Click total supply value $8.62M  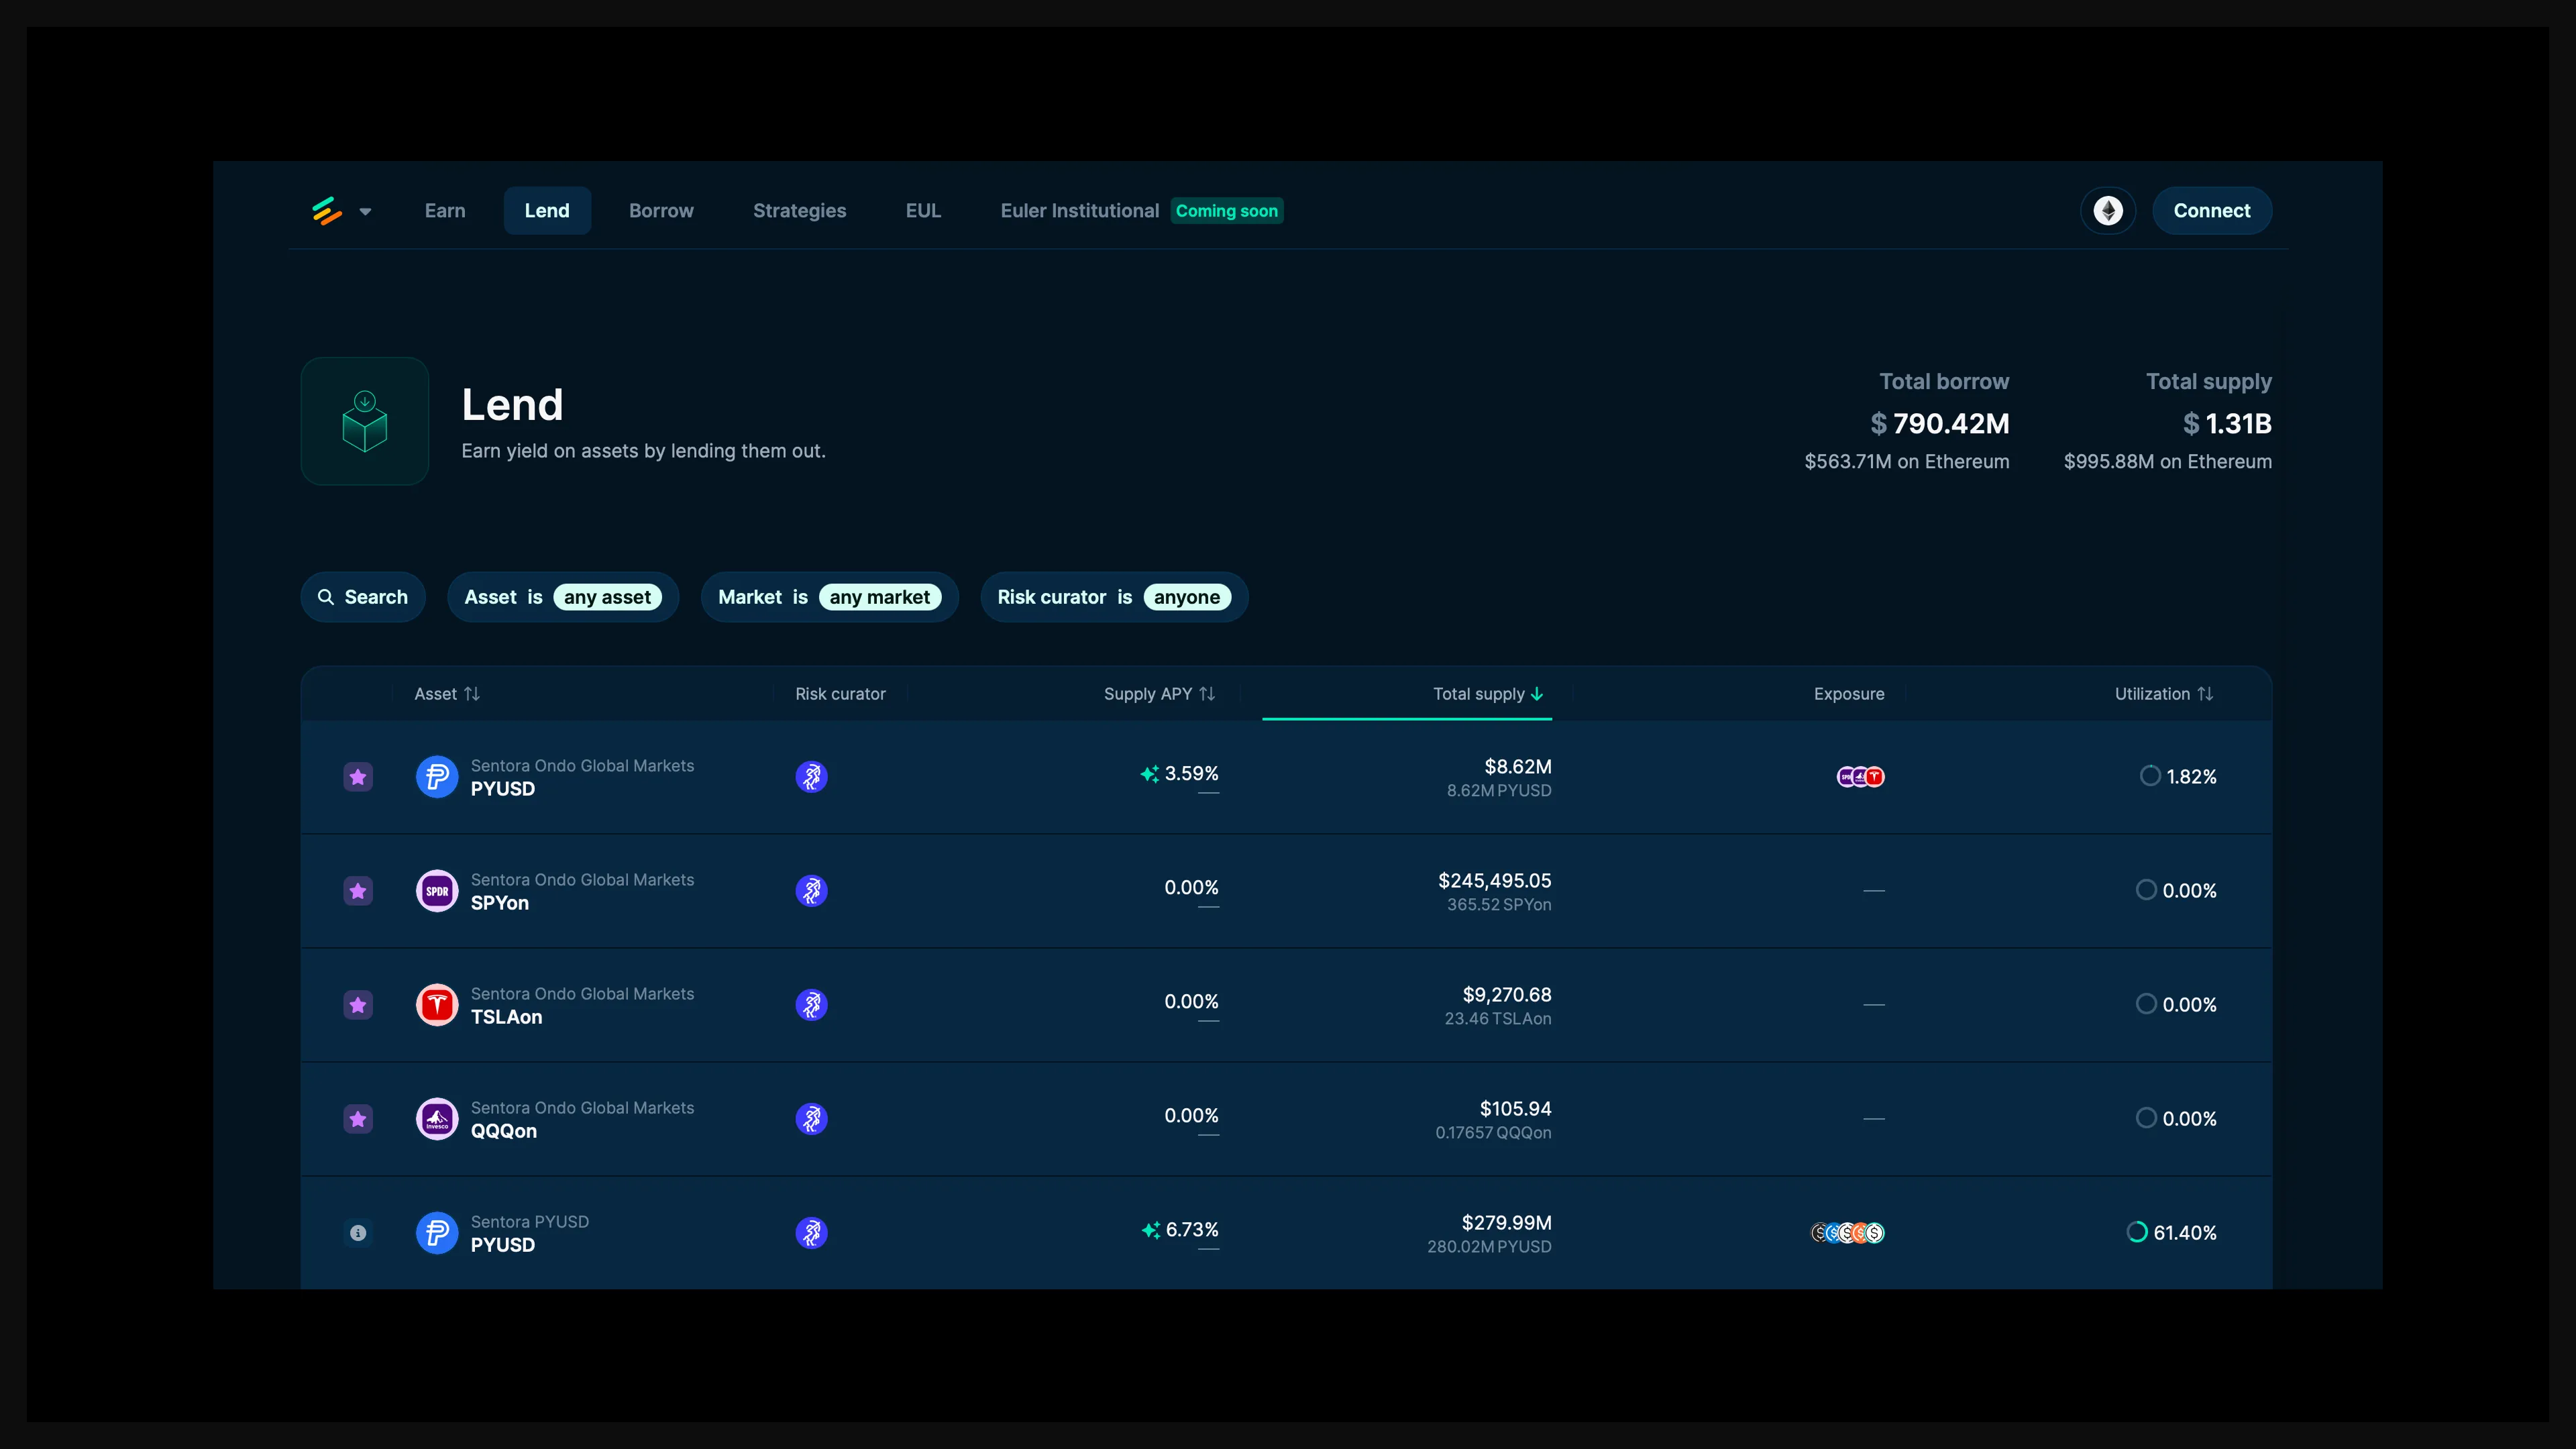tap(1518, 767)
